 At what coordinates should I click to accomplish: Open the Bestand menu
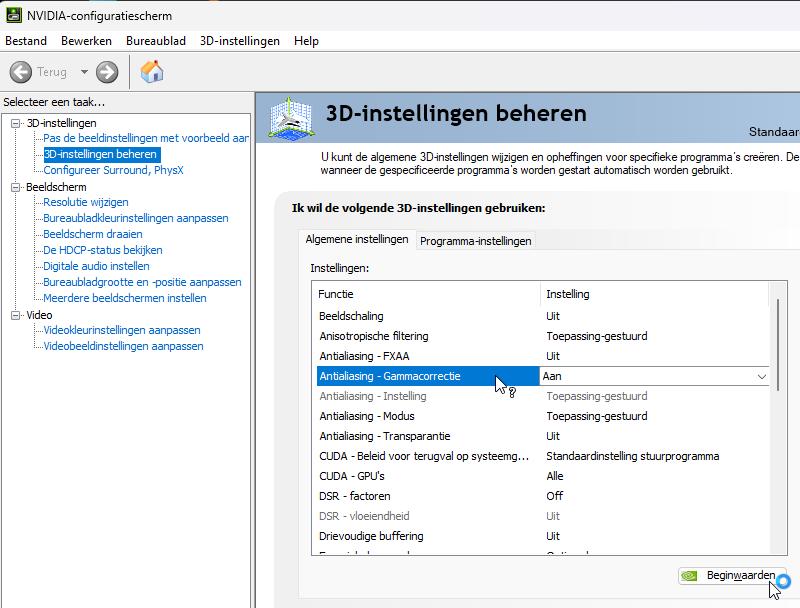click(x=26, y=41)
